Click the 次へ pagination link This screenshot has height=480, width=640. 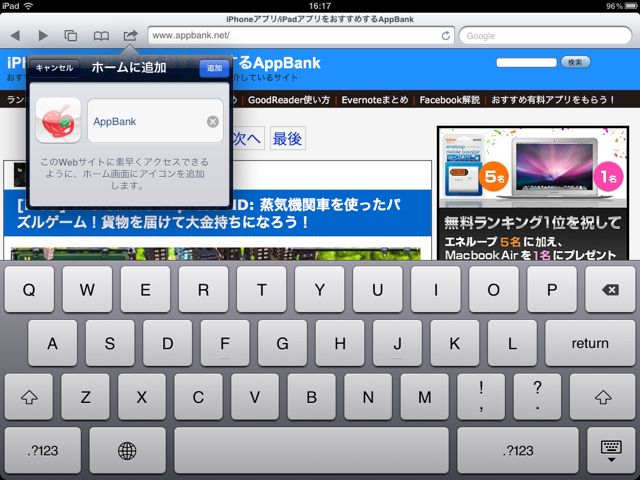248,139
